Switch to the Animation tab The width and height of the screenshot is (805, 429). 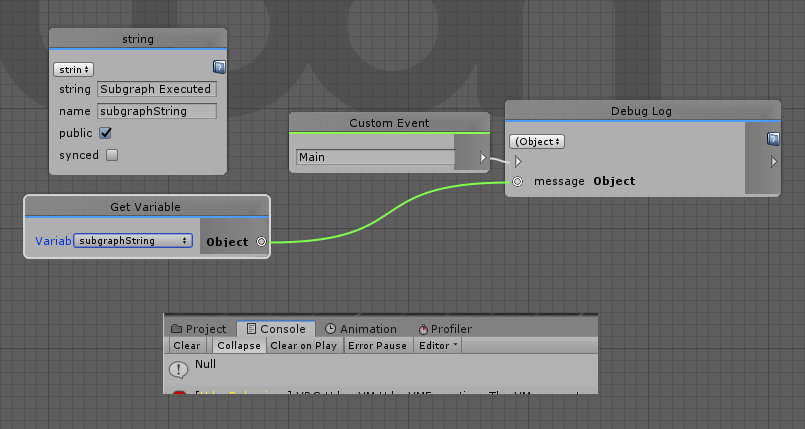(x=360, y=329)
